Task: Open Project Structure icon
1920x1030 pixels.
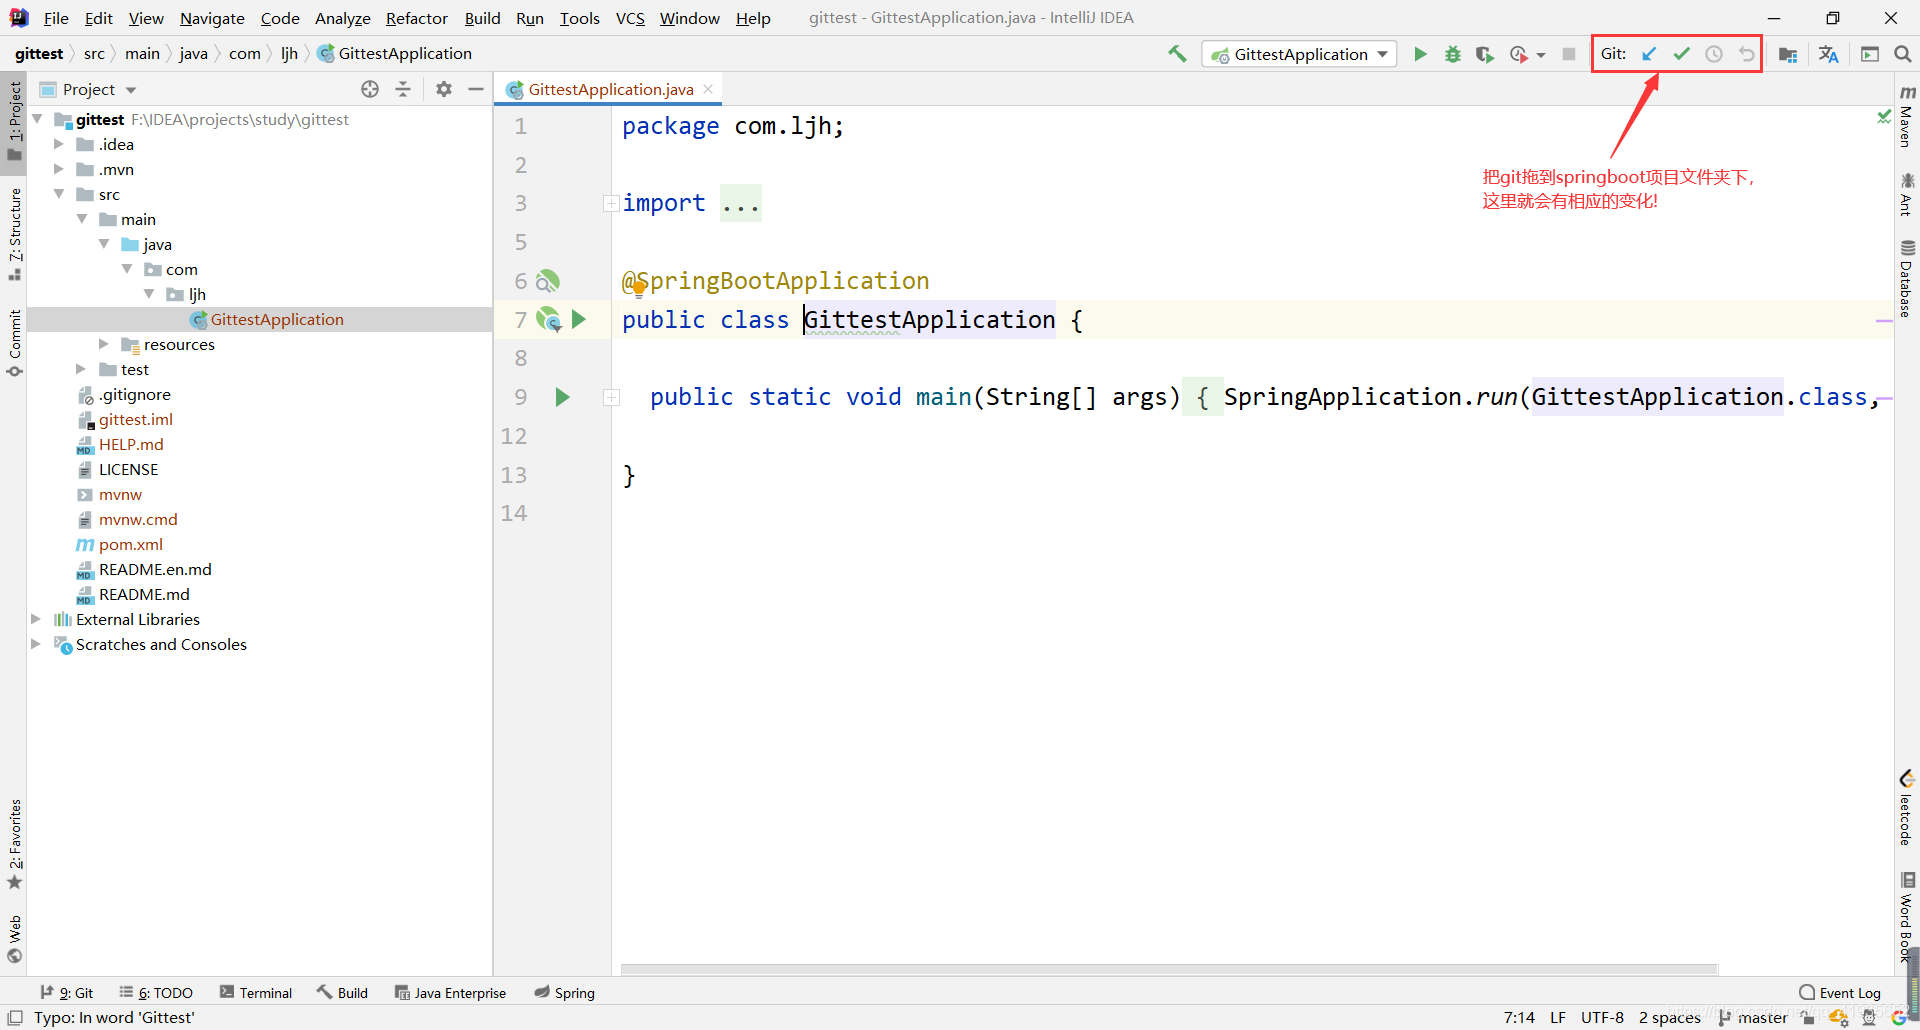Action: (1788, 54)
